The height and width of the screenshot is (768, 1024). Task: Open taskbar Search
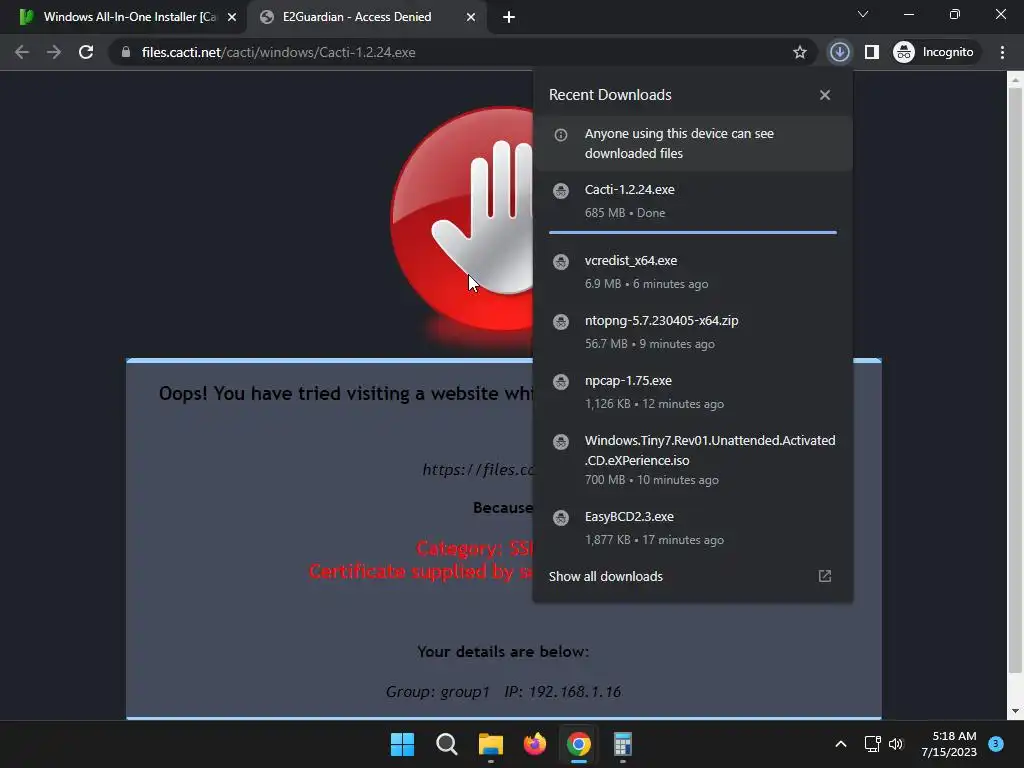click(447, 744)
